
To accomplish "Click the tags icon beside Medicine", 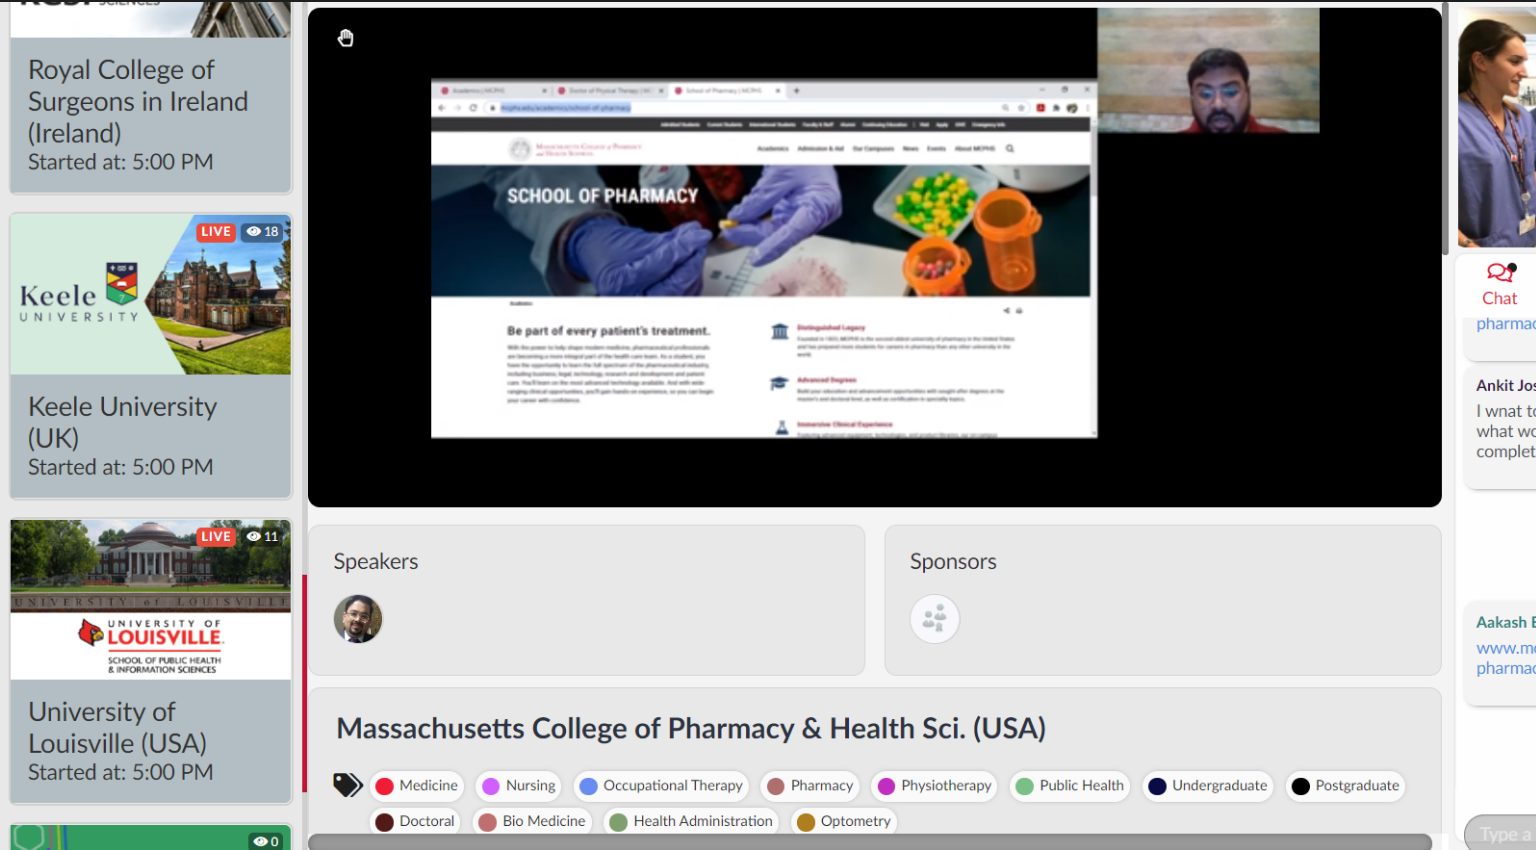I will pos(348,785).
